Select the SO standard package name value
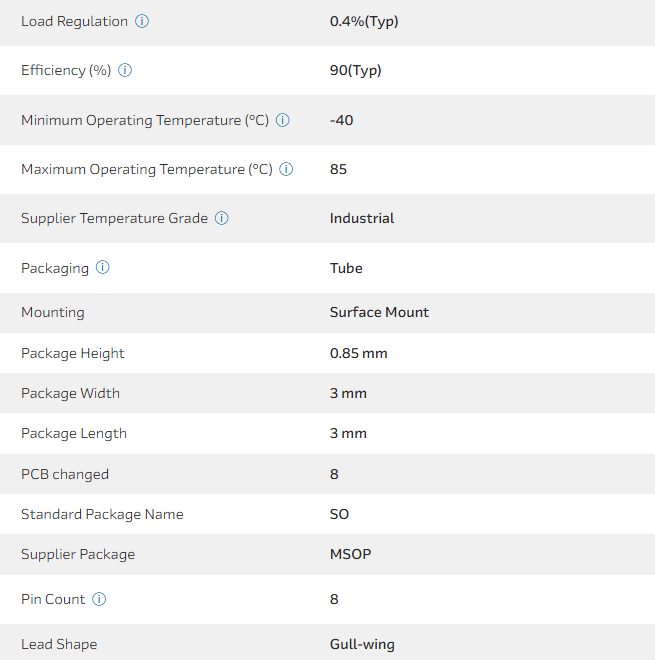Image resolution: width=655 pixels, height=660 pixels. pyautogui.click(x=340, y=514)
